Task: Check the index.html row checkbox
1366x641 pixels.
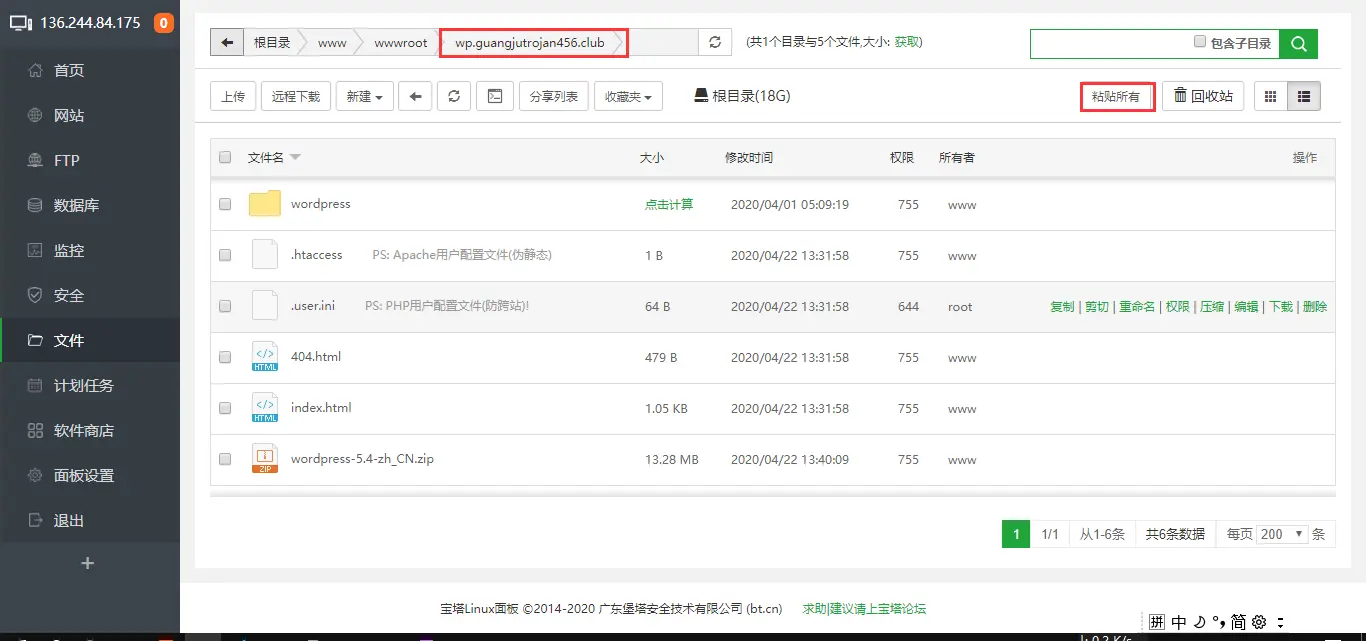Action: [x=225, y=408]
